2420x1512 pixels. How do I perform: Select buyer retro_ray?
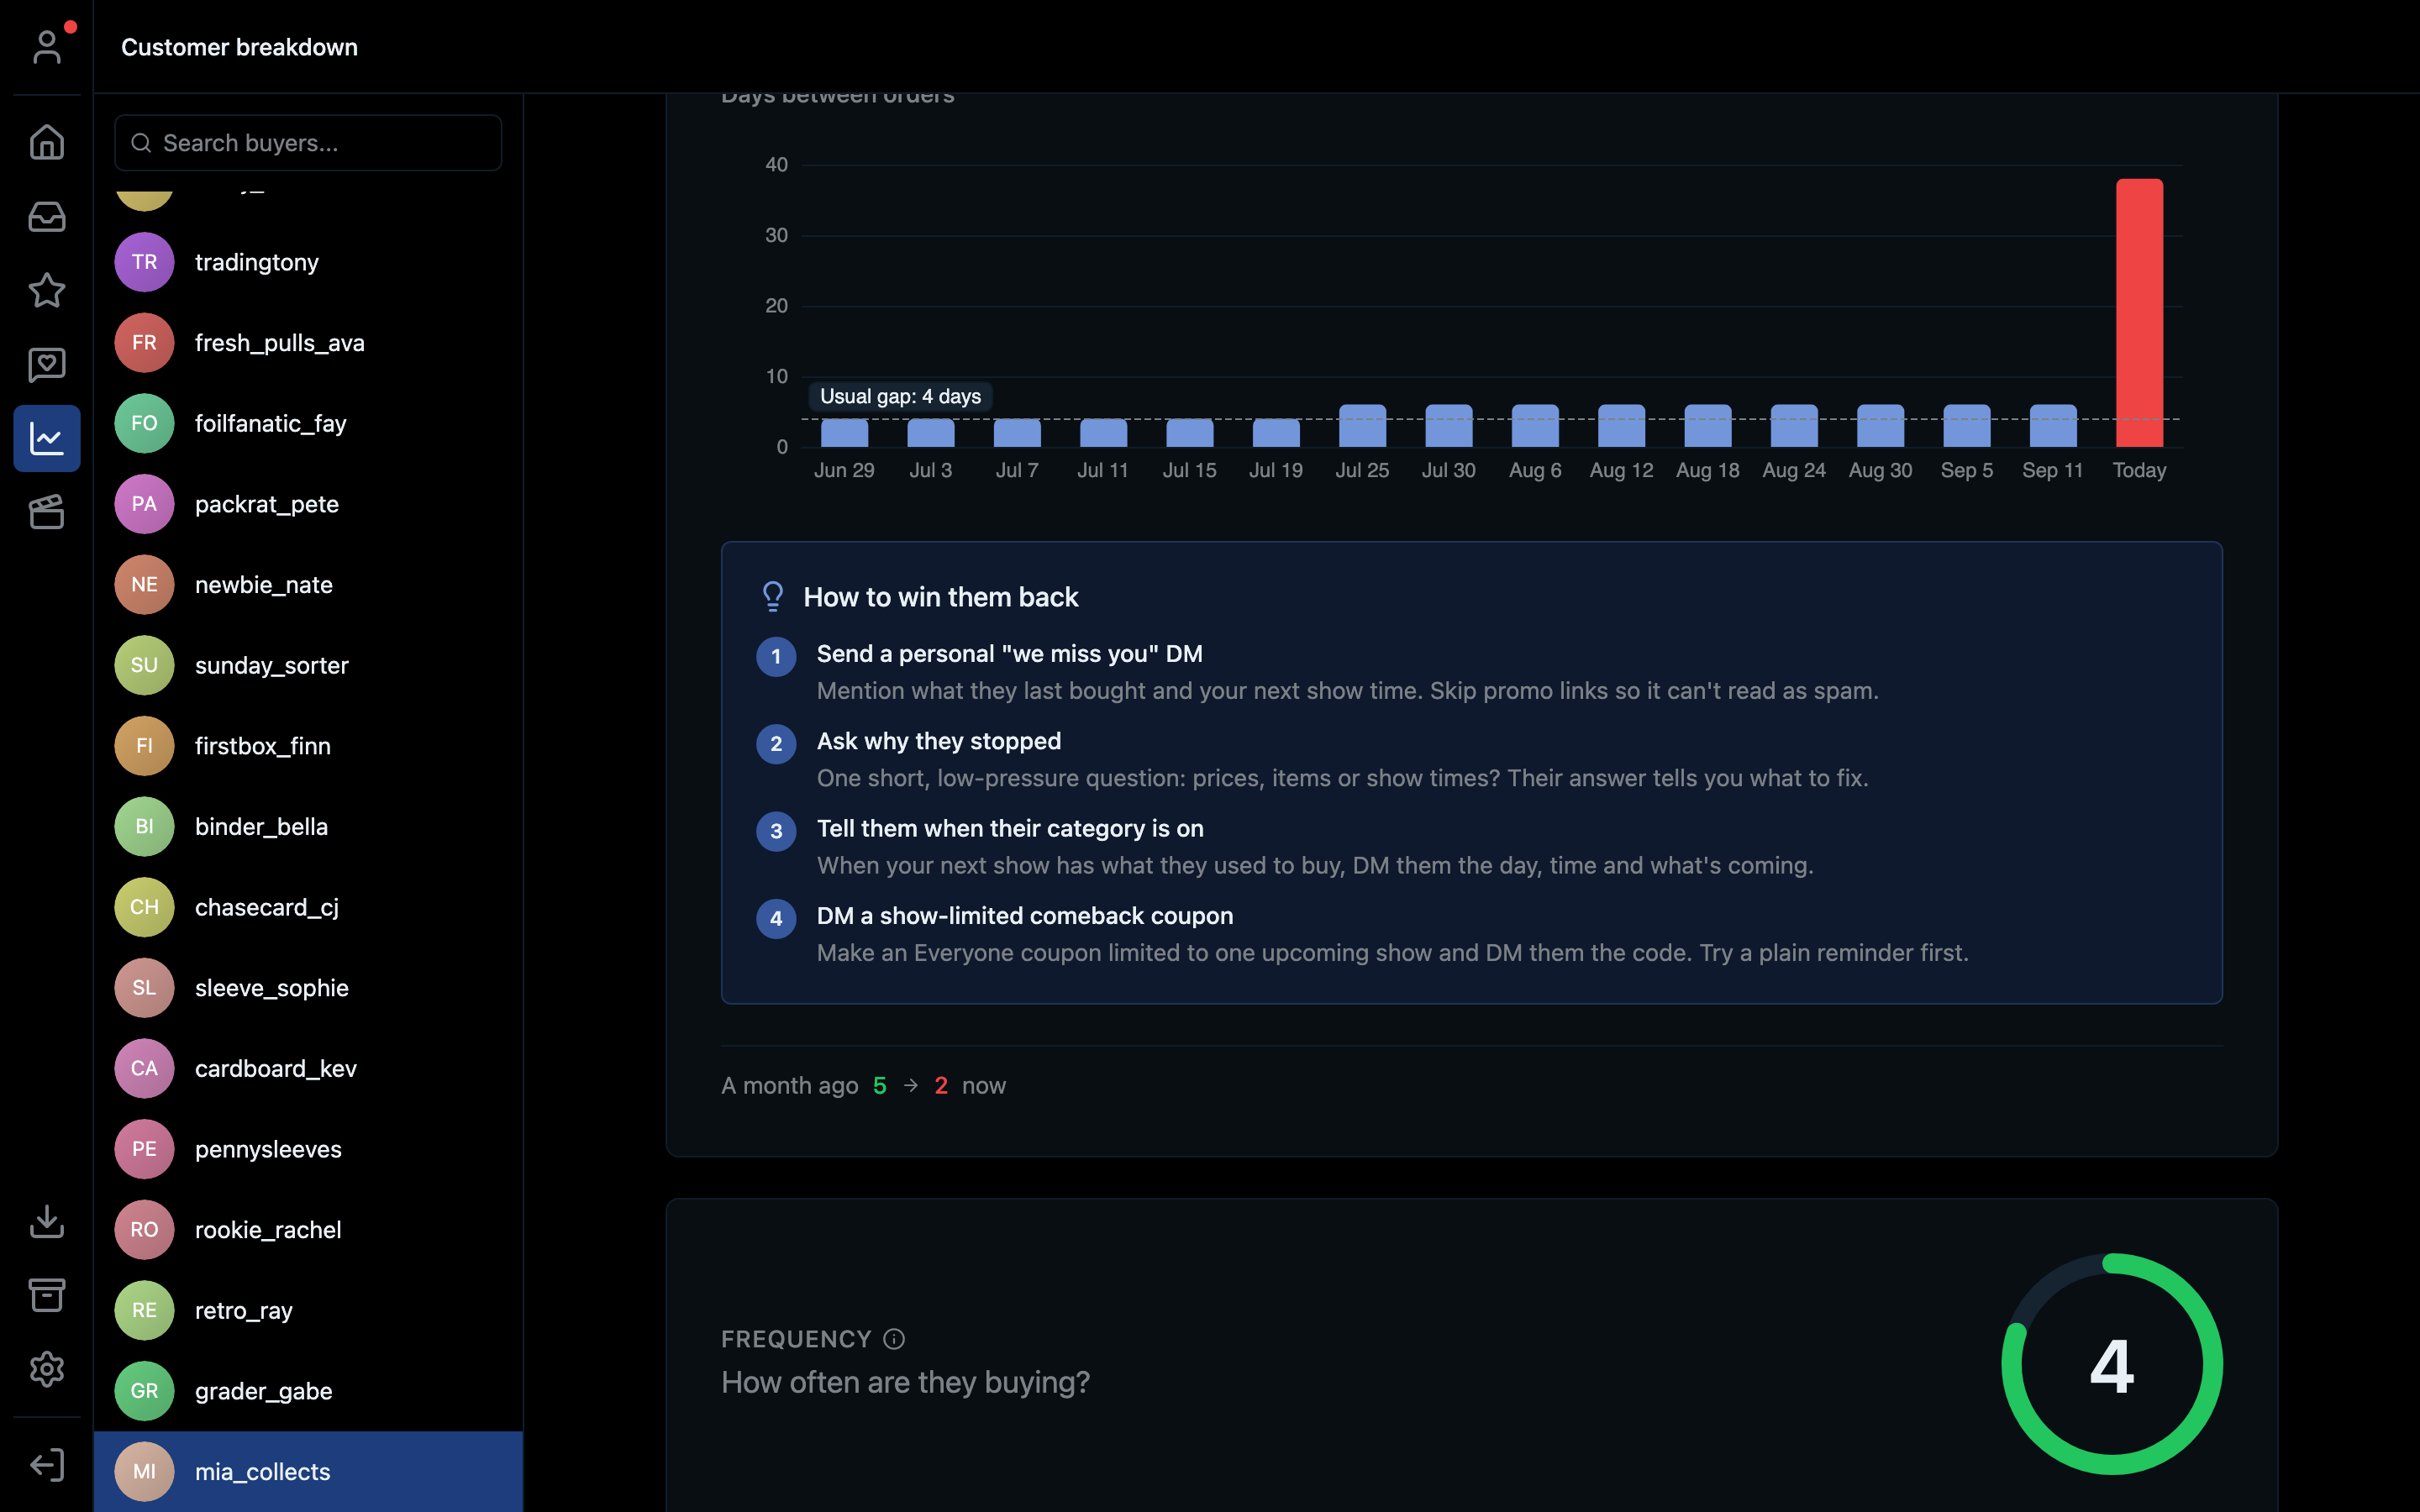[x=308, y=1311]
